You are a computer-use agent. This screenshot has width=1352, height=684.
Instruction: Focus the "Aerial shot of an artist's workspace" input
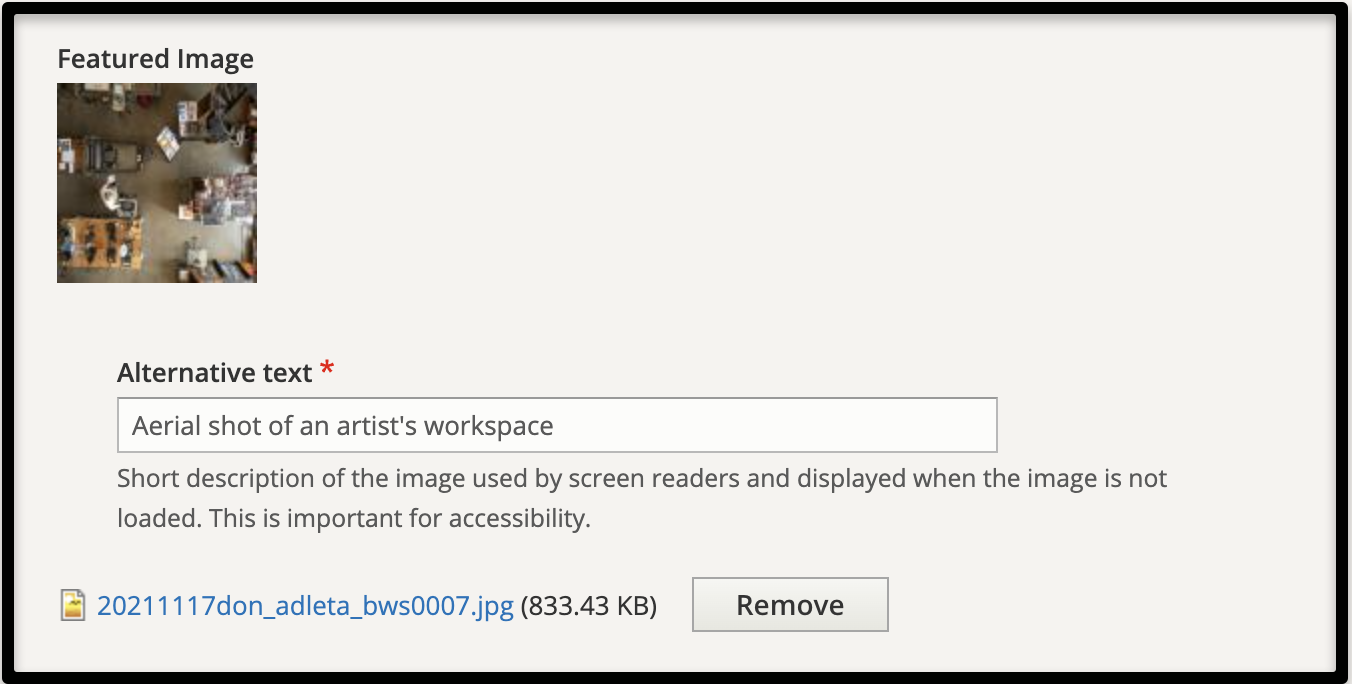click(x=556, y=425)
